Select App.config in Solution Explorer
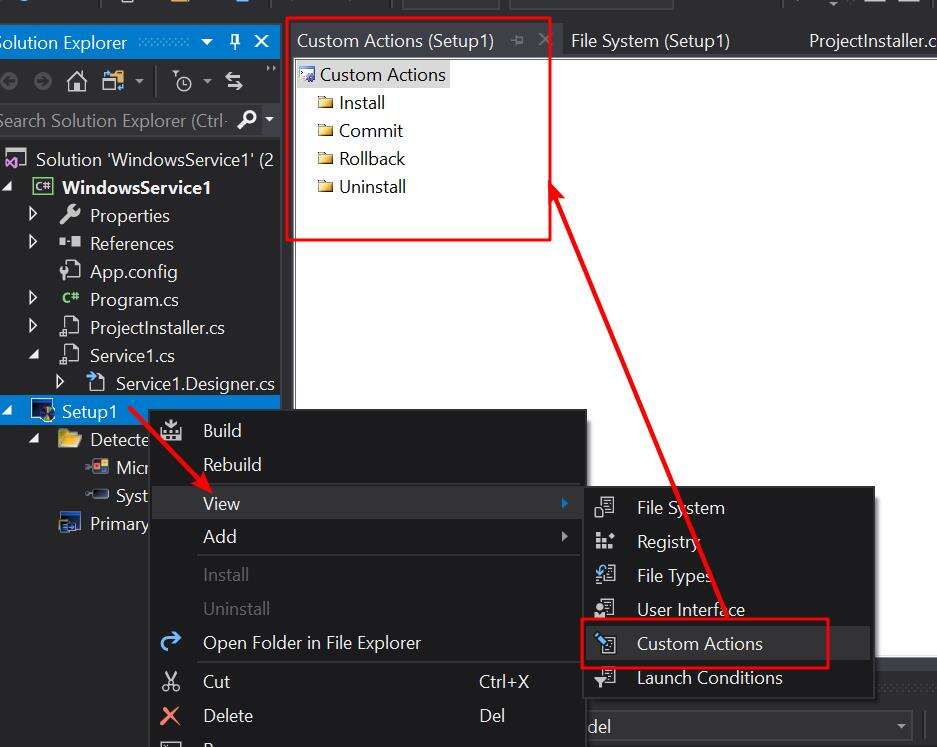 pos(133,271)
